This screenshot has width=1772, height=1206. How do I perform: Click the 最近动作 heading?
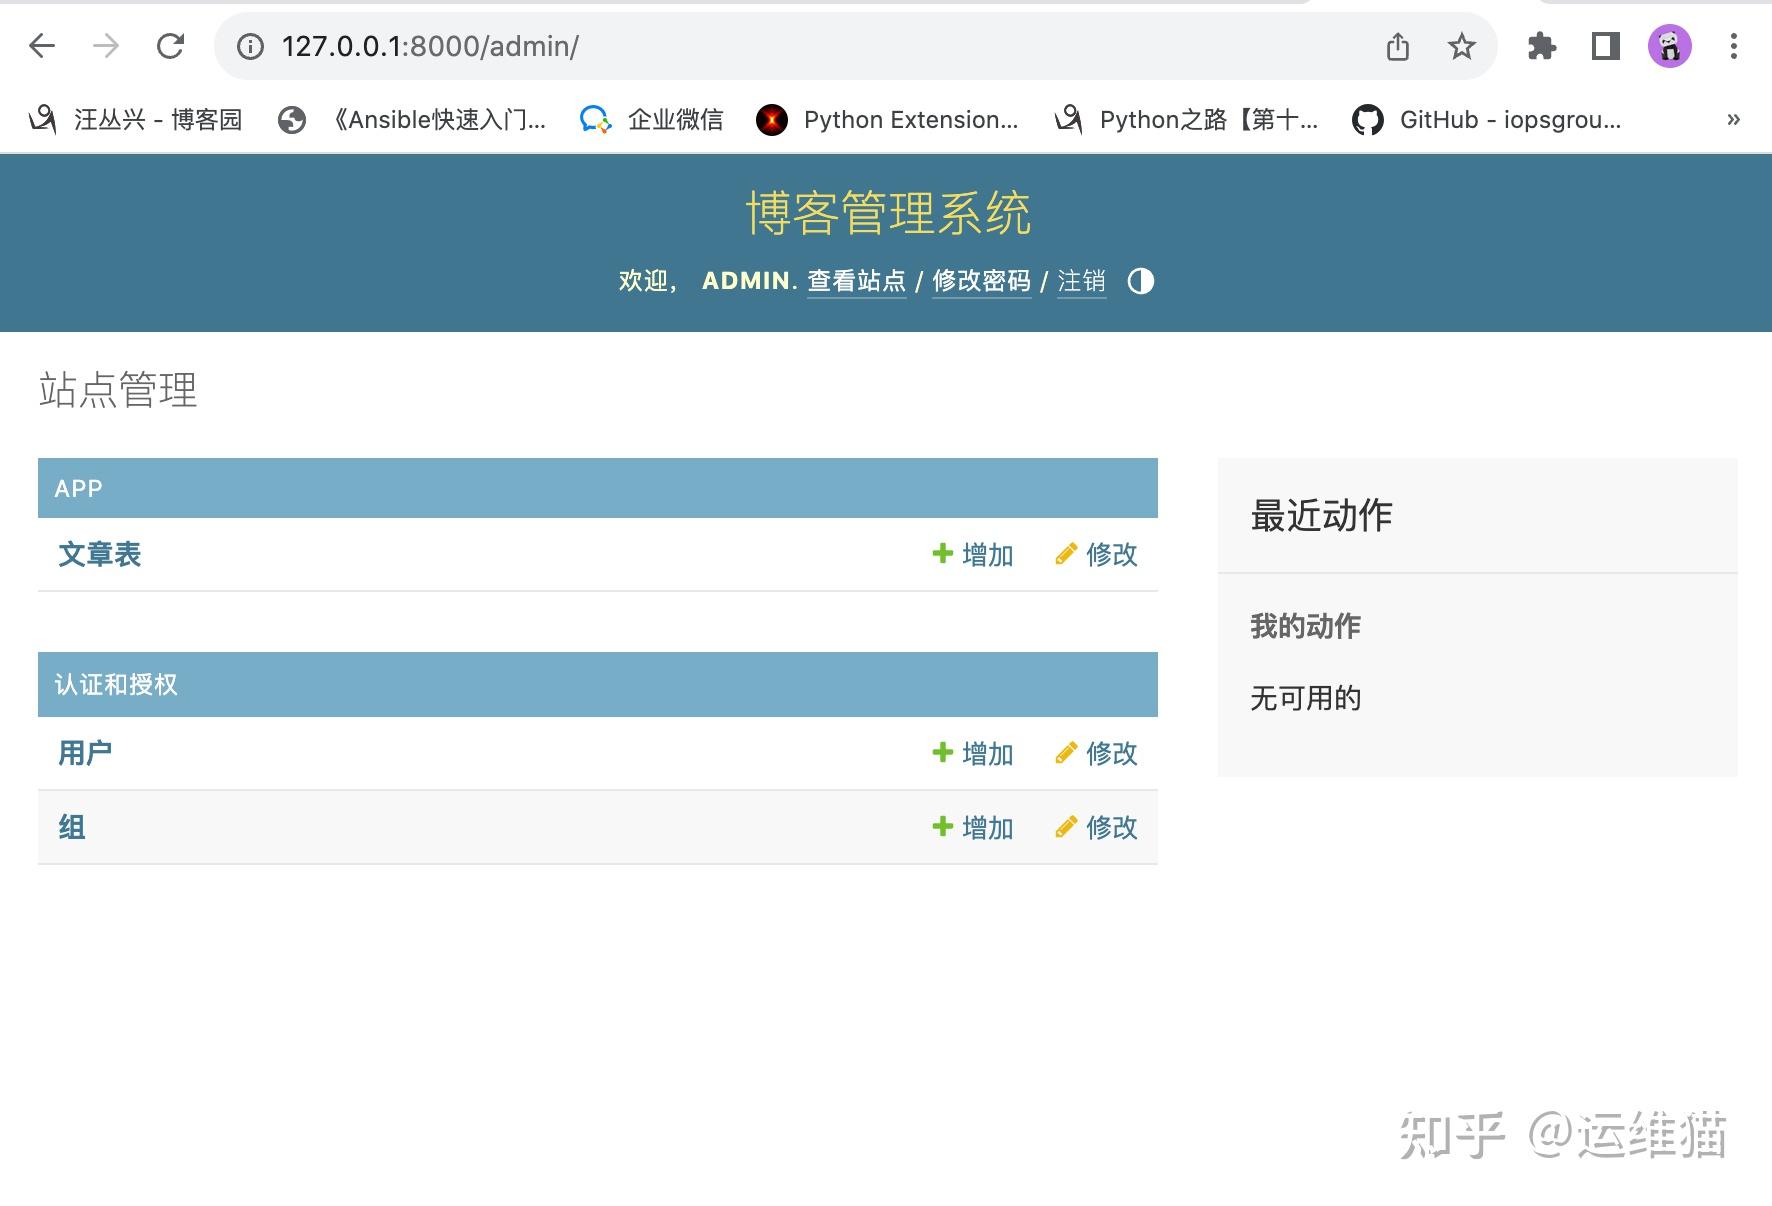click(x=1321, y=516)
